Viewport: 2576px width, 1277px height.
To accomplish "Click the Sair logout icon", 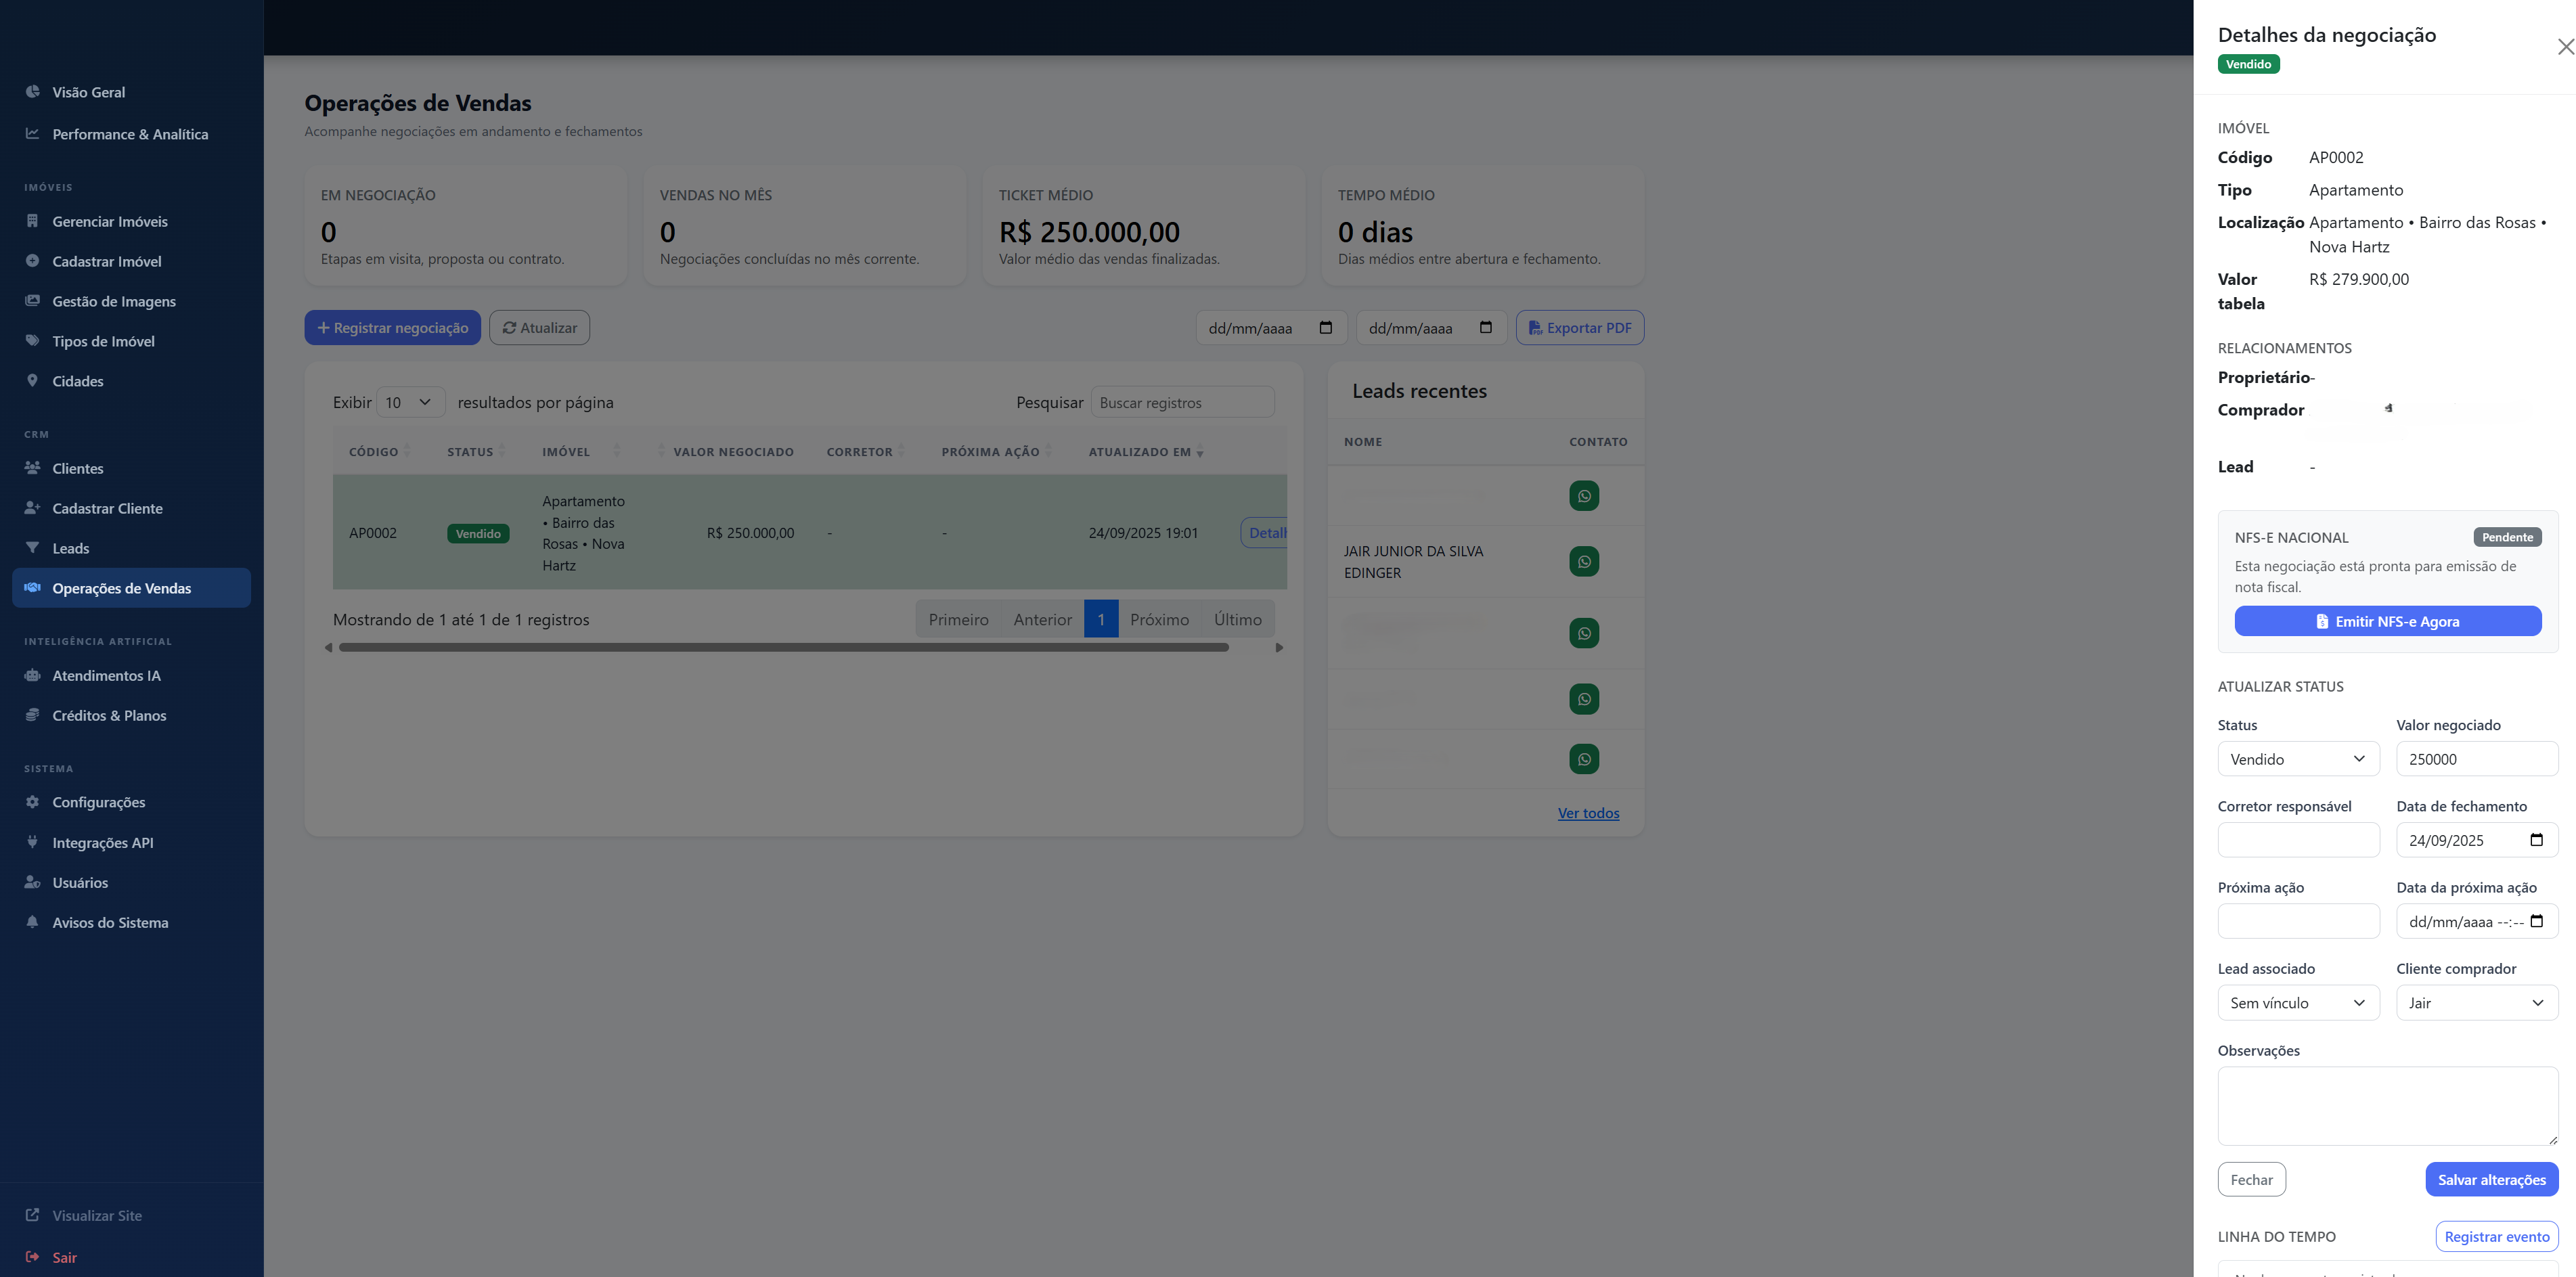I will 32,1257.
